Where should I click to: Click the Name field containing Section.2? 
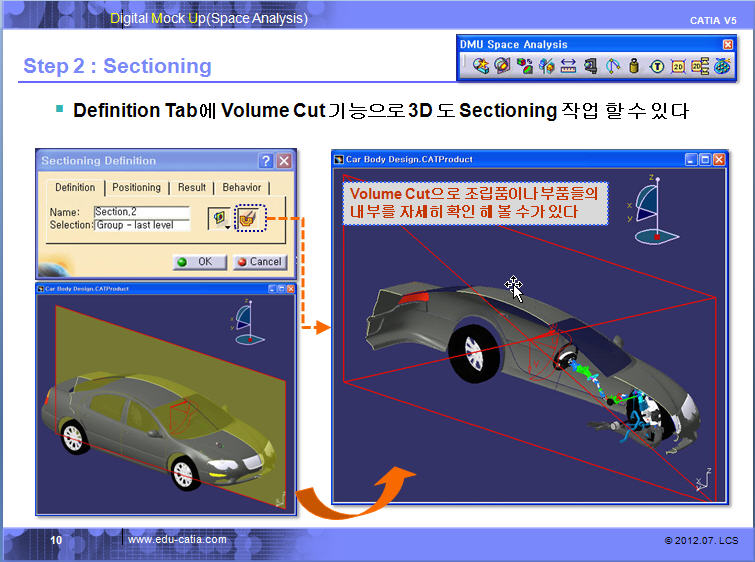tap(141, 212)
